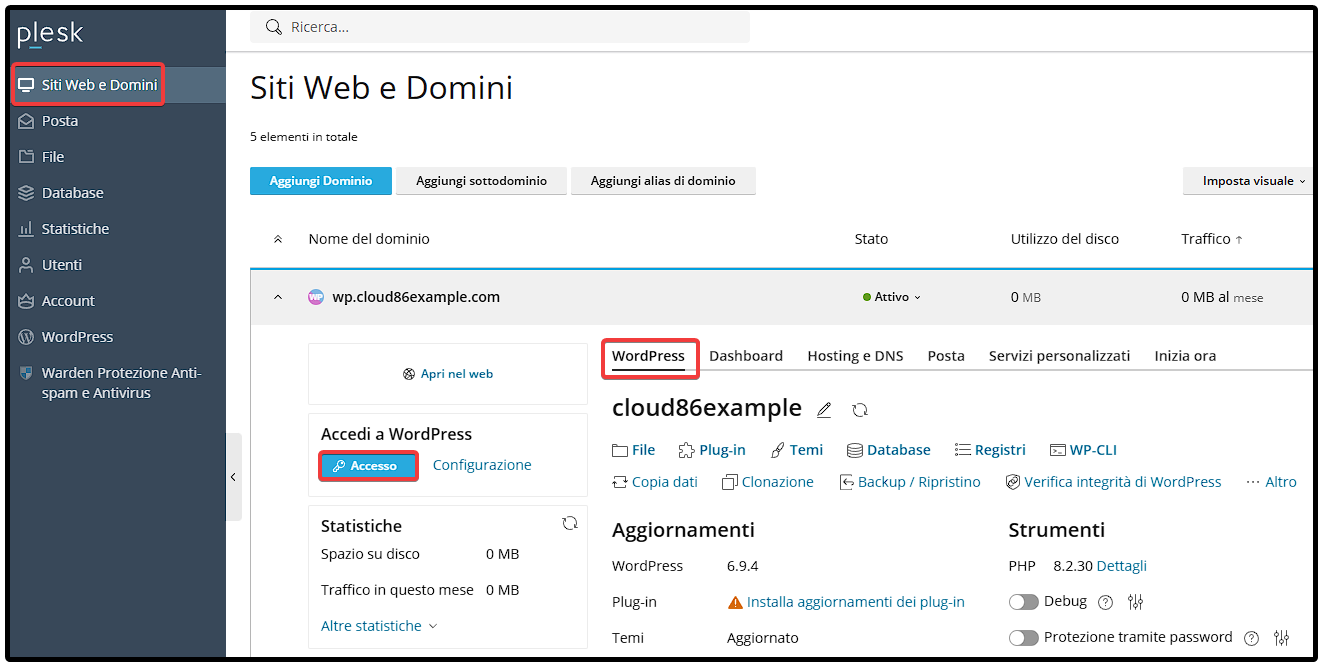This screenshot has width=1323, height=667.
Task: Open WordPress in the sidebar
Action: [x=66, y=337]
